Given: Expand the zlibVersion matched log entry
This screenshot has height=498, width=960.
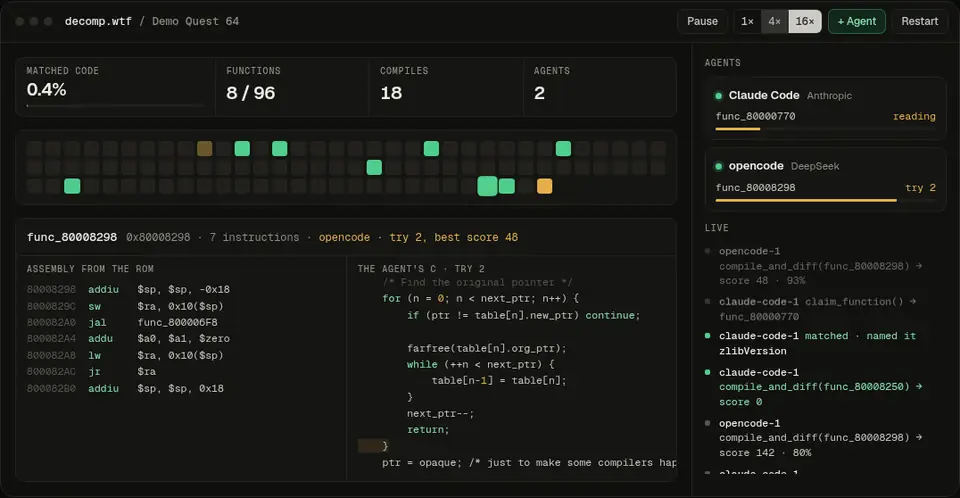Looking at the screenshot, I should coord(817,343).
